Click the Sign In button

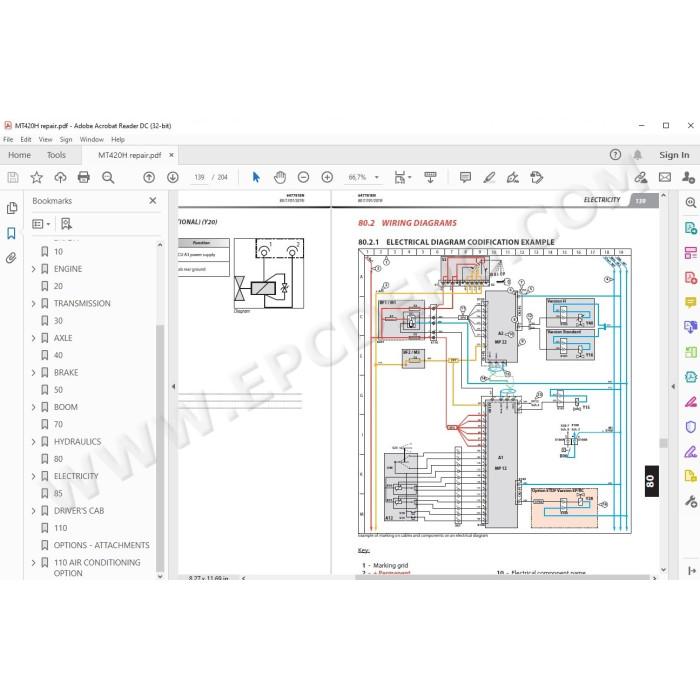click(674, 155)
